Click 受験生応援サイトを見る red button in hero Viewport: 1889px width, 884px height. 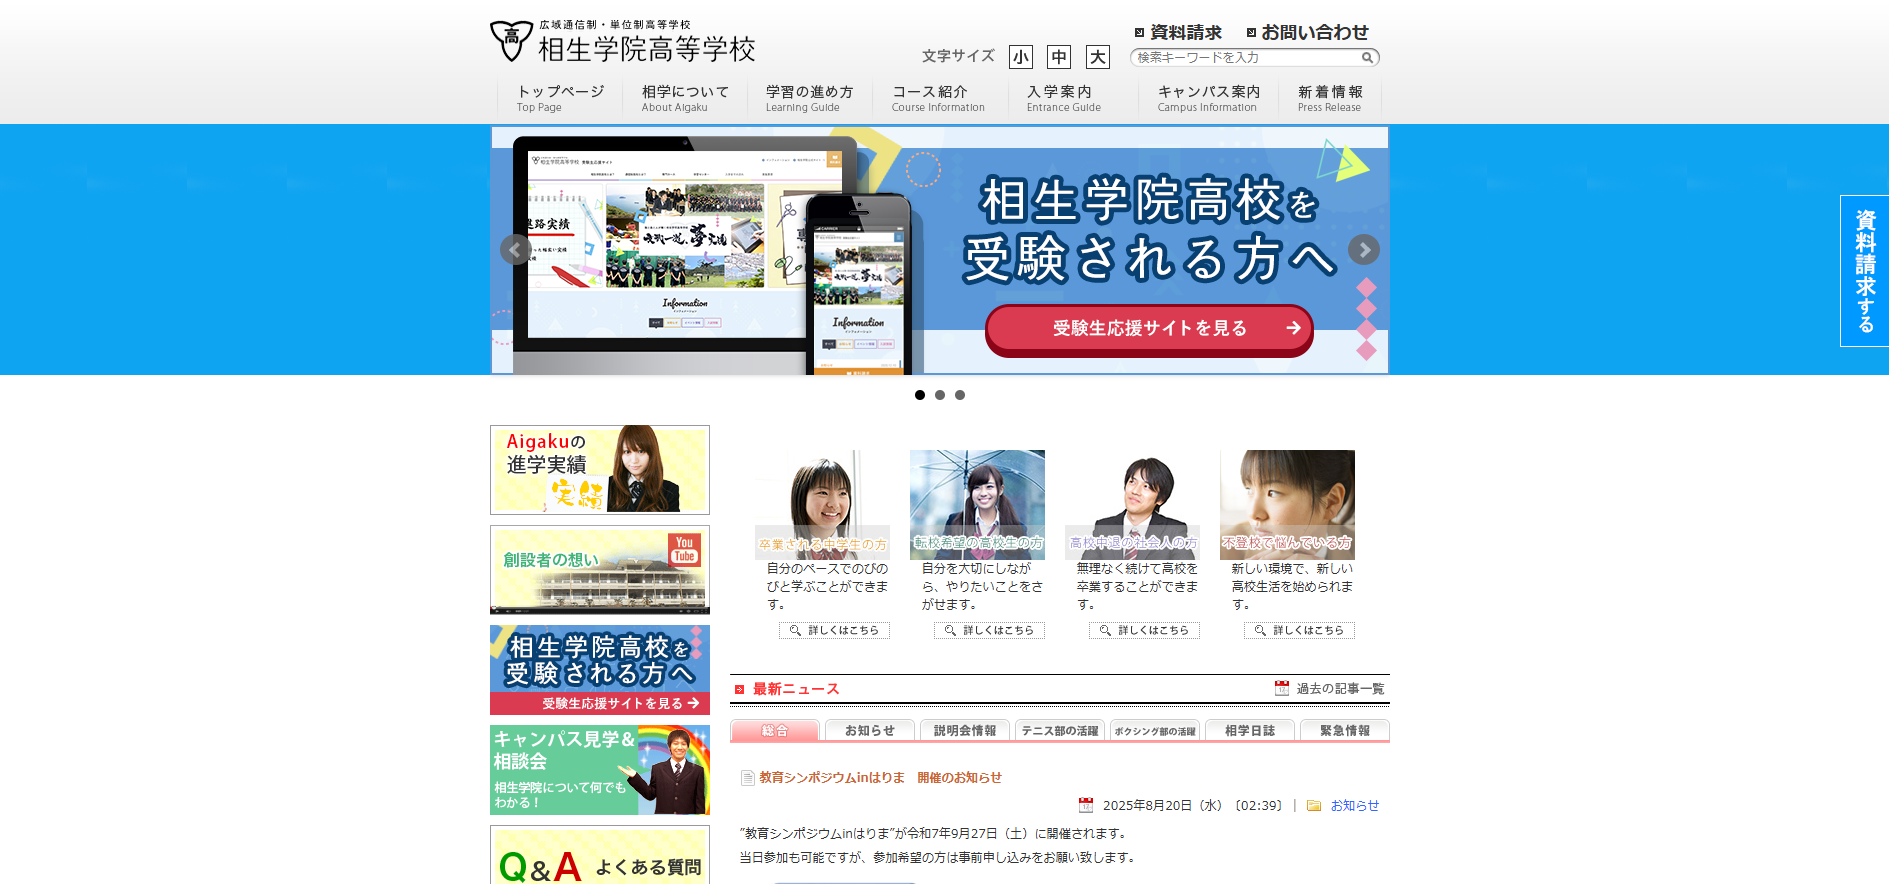pos(1149,329)
